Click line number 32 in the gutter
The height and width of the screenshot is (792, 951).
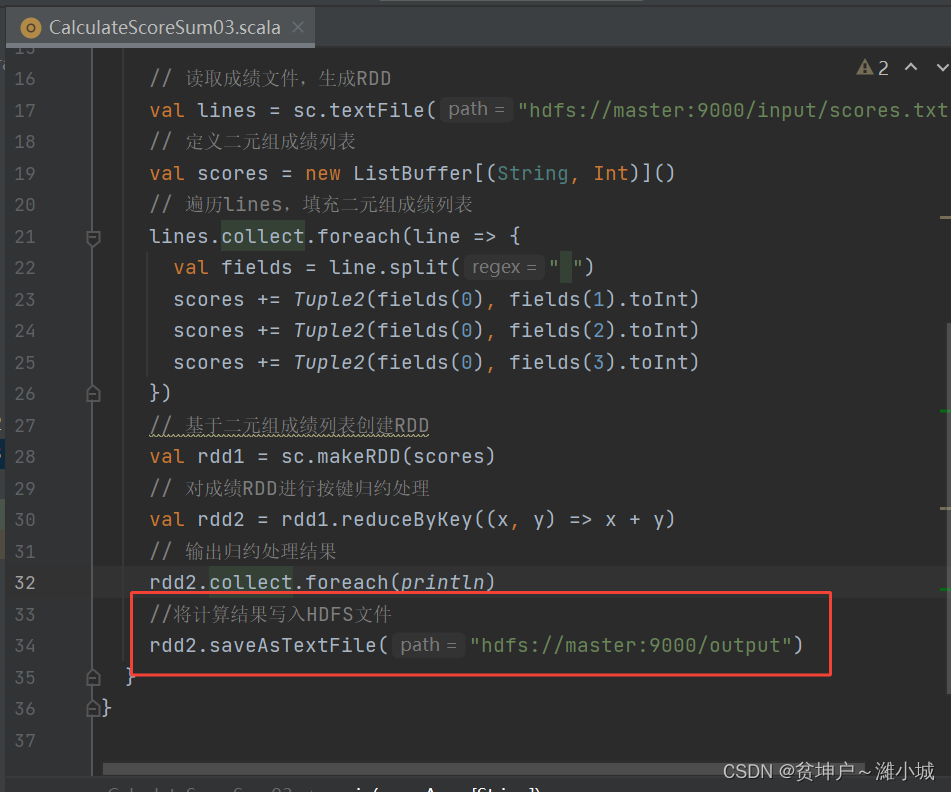pyautogui.click(x=25, y=583)
